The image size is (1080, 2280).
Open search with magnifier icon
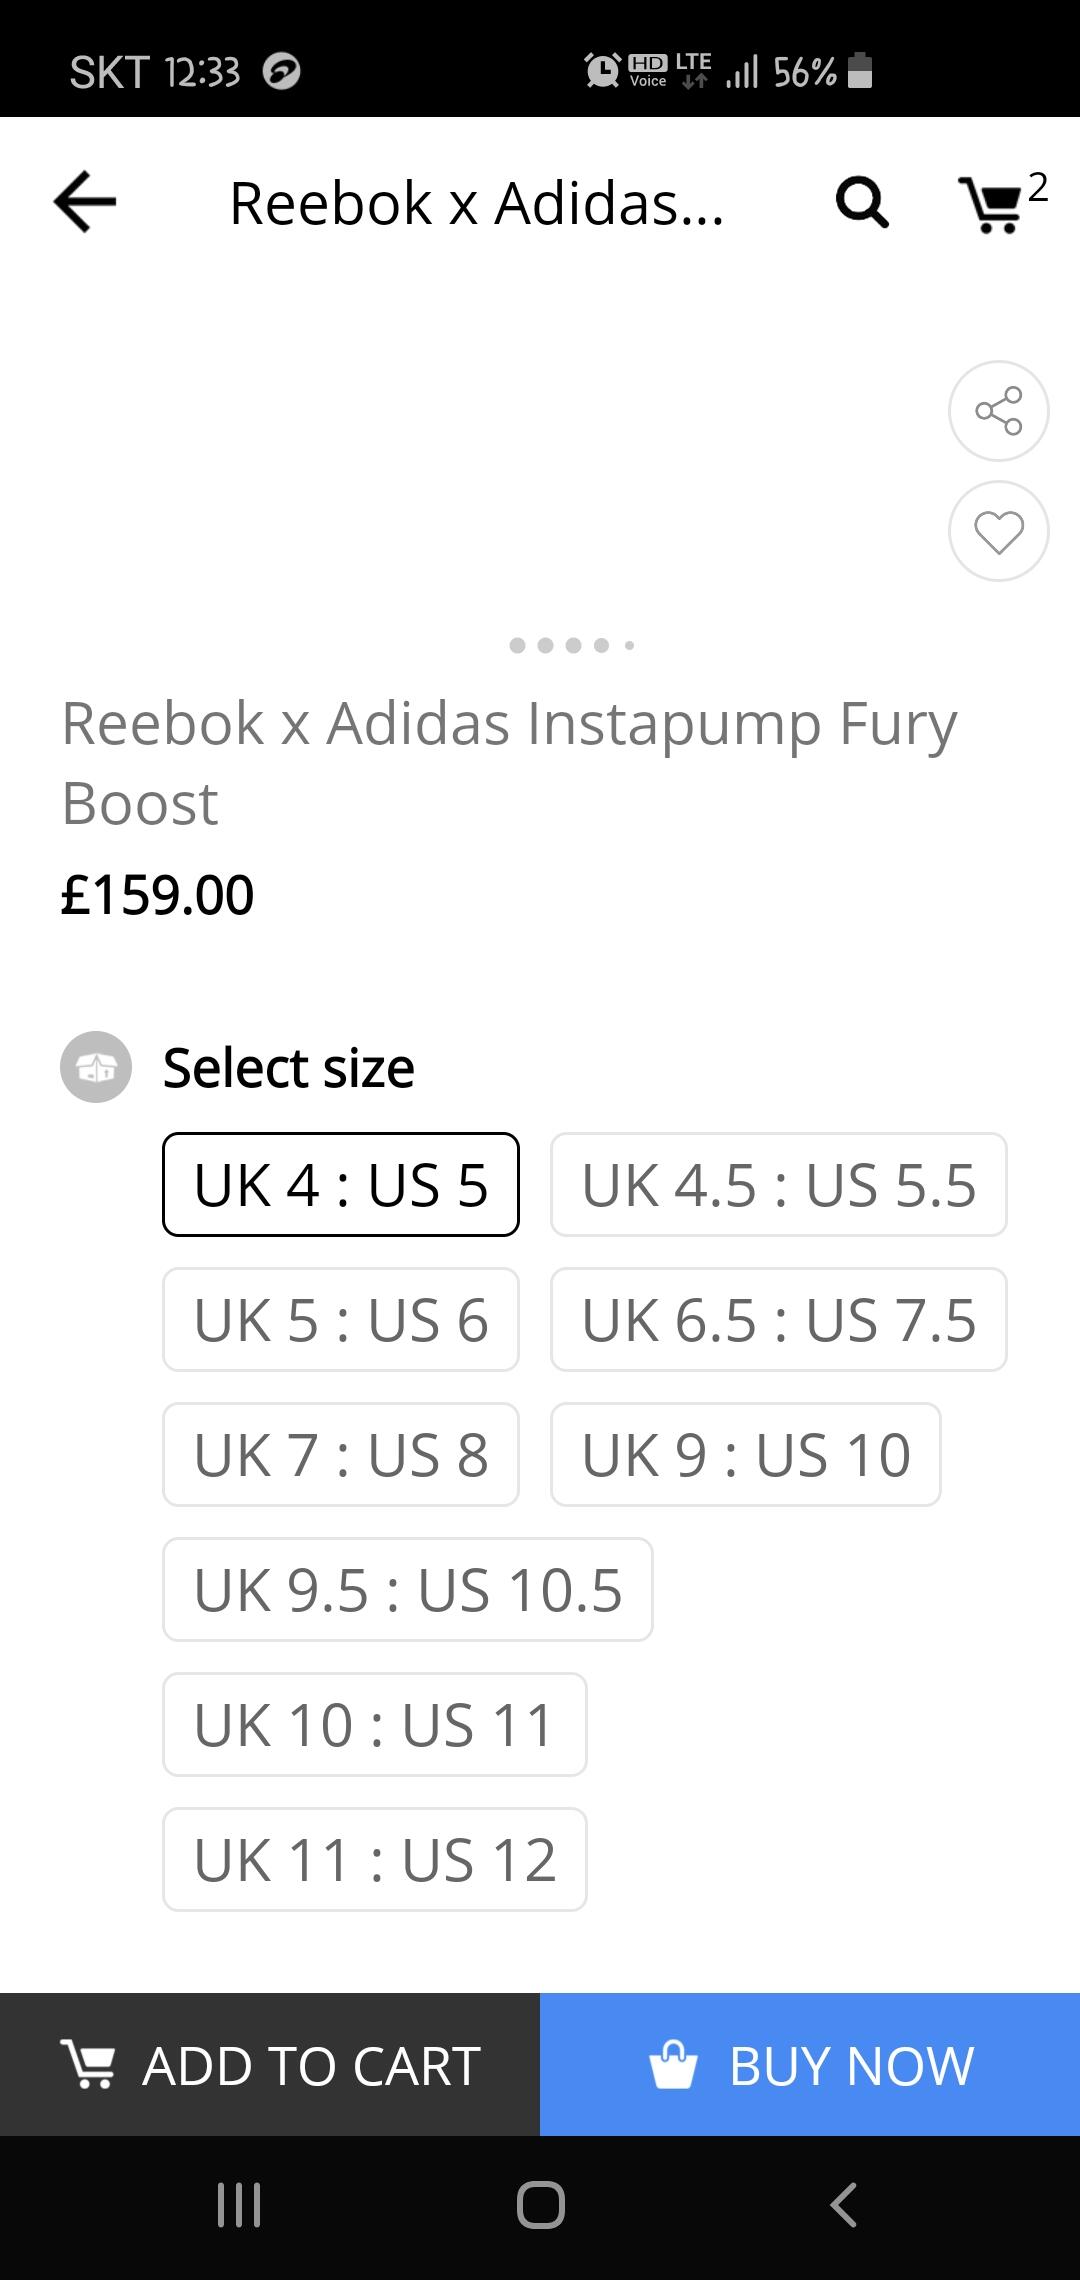click(862, 204)
